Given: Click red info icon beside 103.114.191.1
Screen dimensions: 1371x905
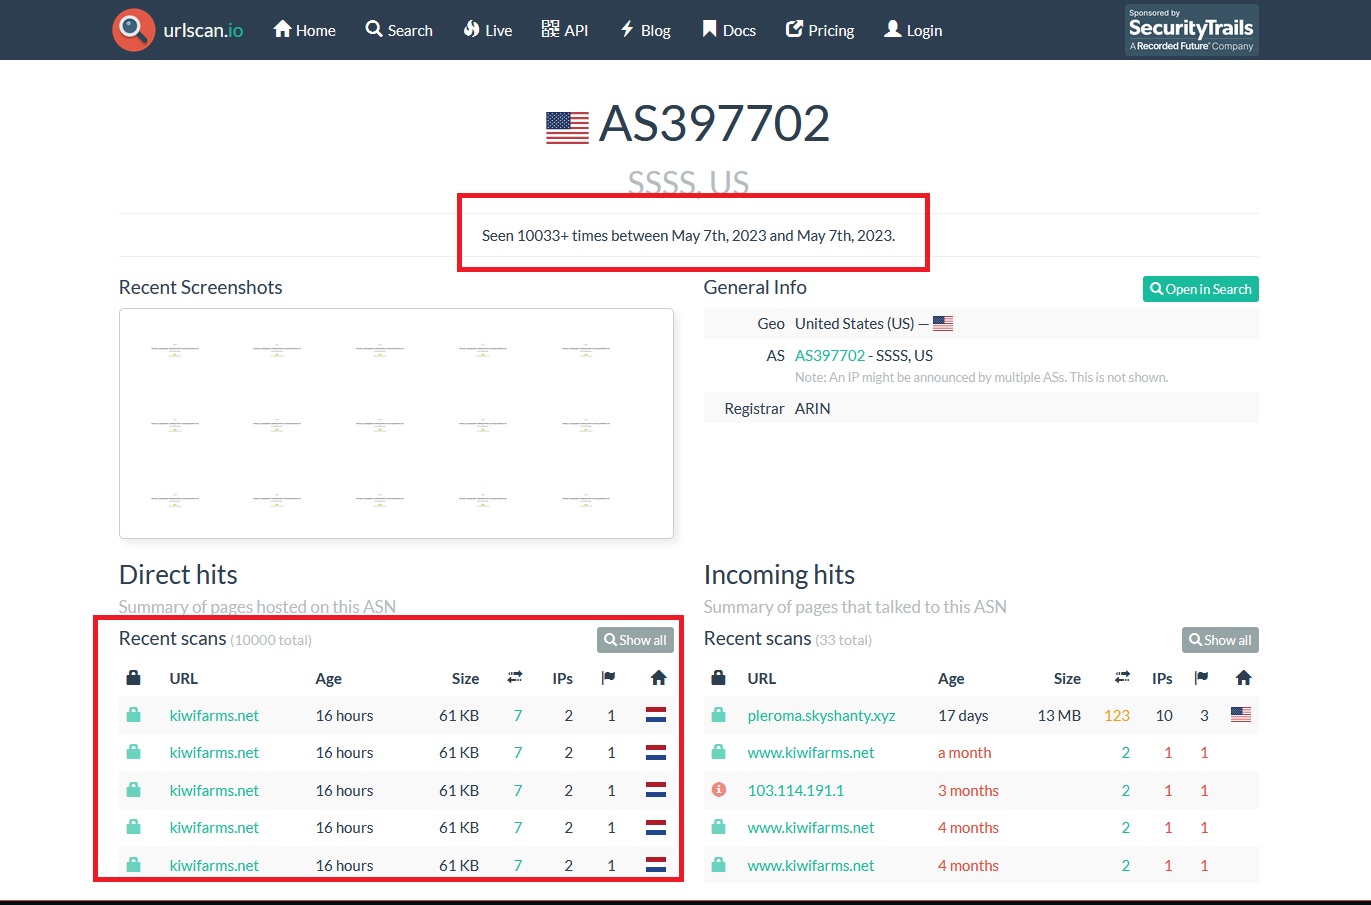Looking at the screenshot, I should (x=718, y=790).
